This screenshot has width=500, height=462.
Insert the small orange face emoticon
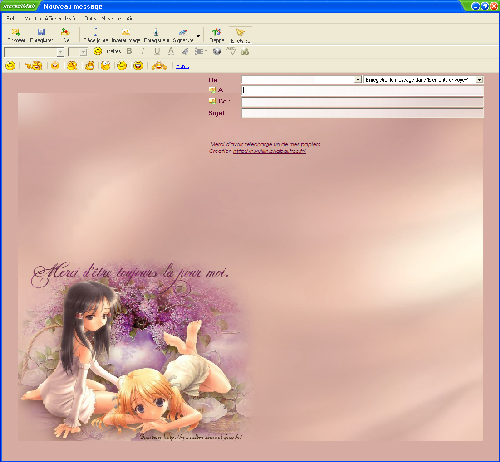point(55,65)
